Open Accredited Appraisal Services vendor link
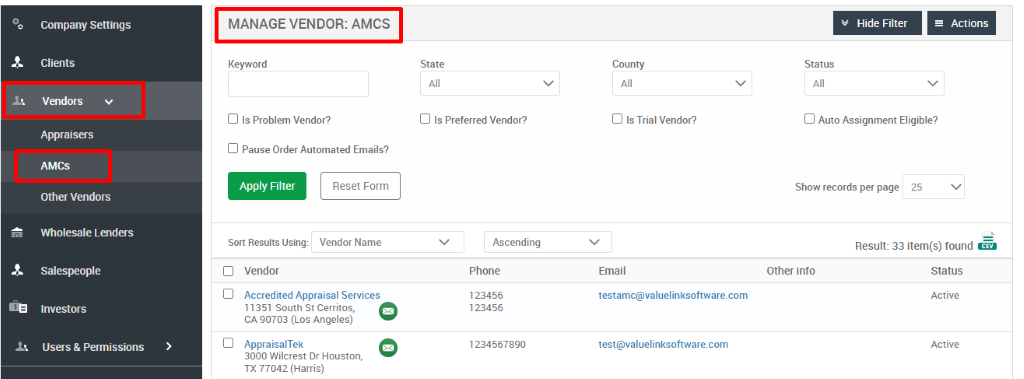The image size is (1024, 379). pos(312,295)
